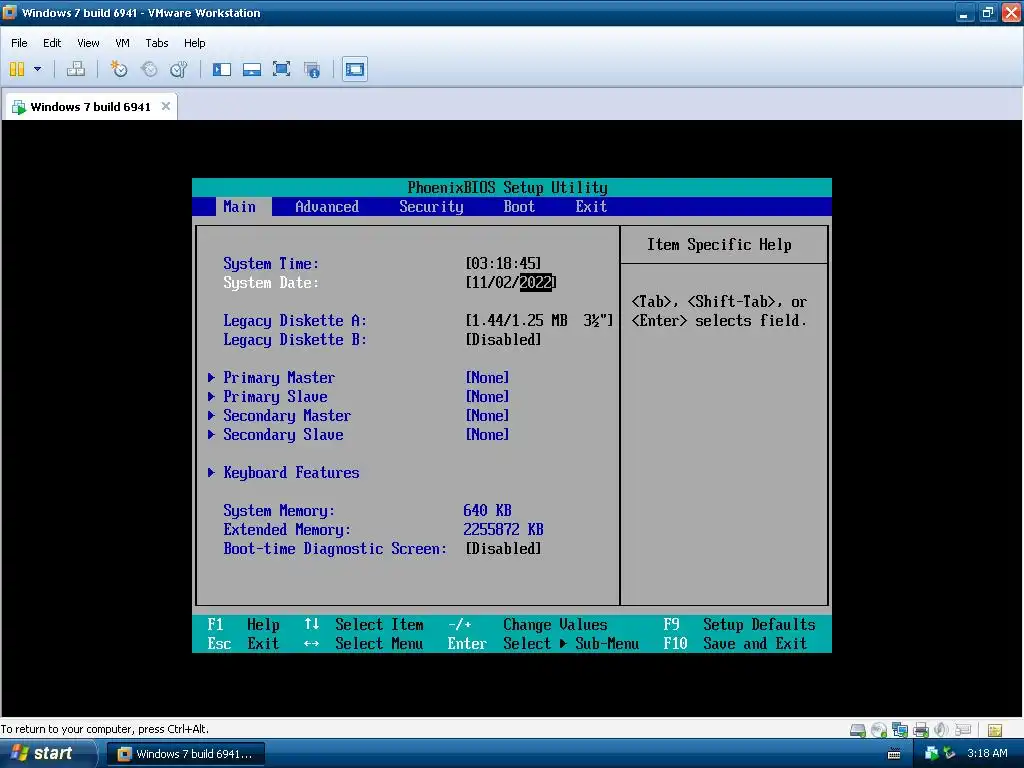Screen dimensions: 1024x768
Task: Open the Edit menu
Action: coord(52,43)
